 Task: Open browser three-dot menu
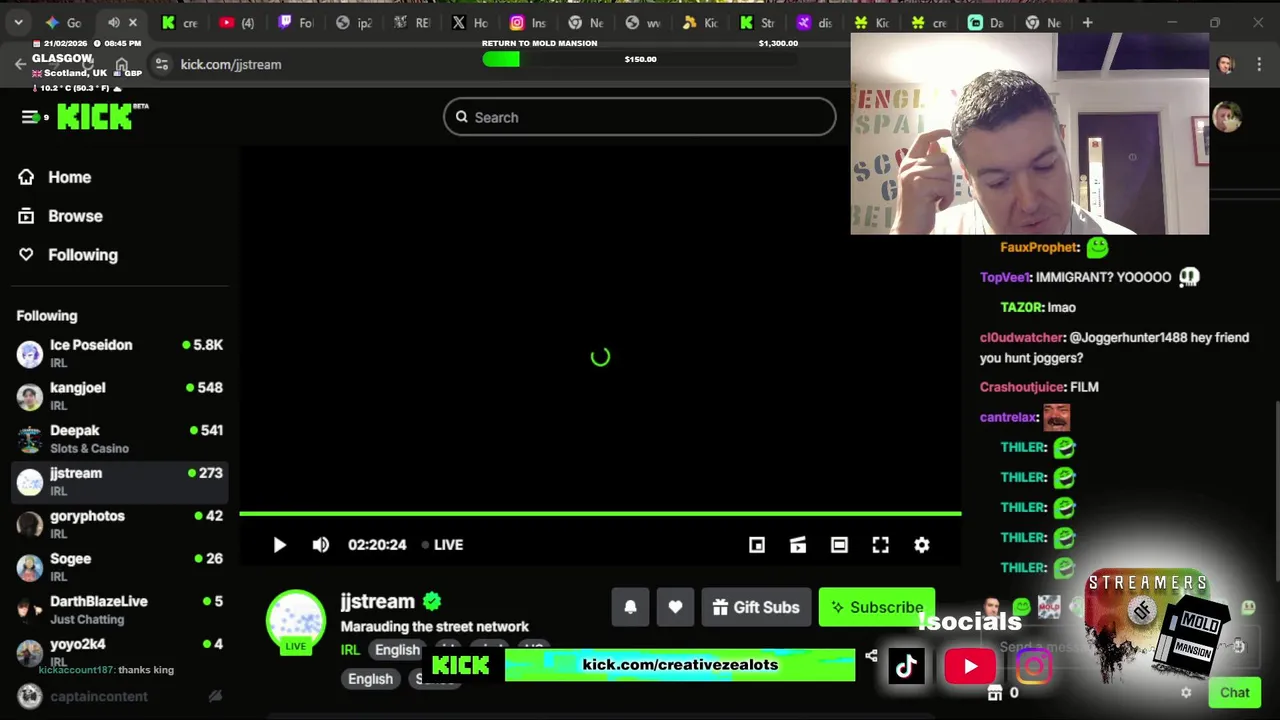(1258, 64)
